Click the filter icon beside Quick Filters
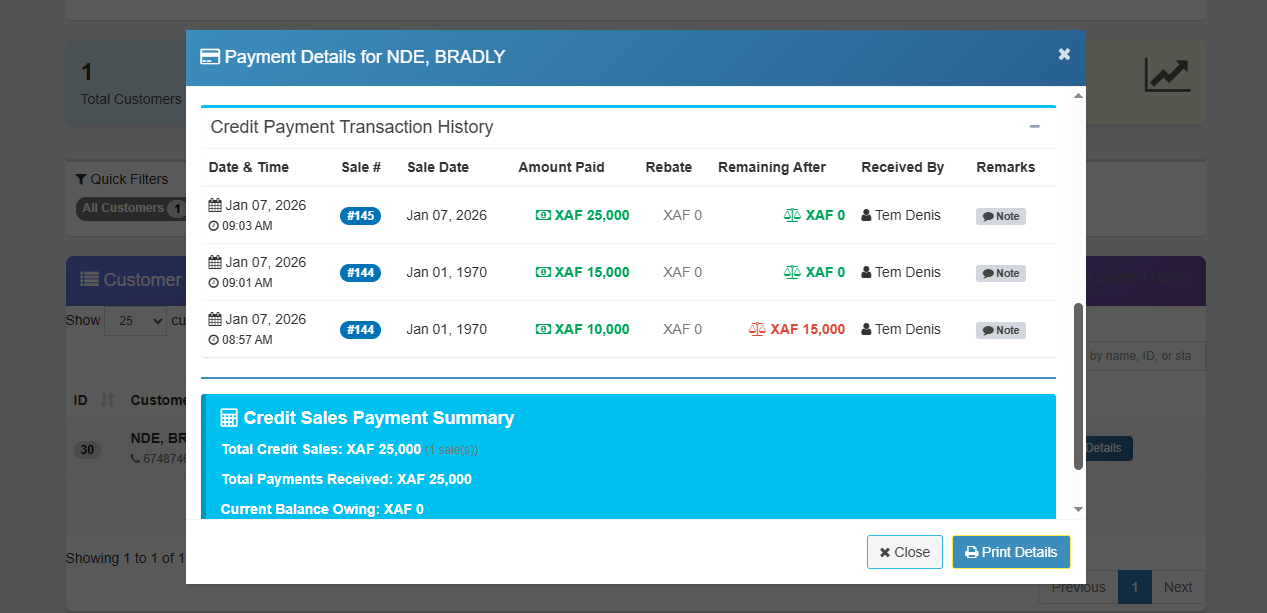The height and width of the screenshot is (613, 1267). (x=82, y=179)
